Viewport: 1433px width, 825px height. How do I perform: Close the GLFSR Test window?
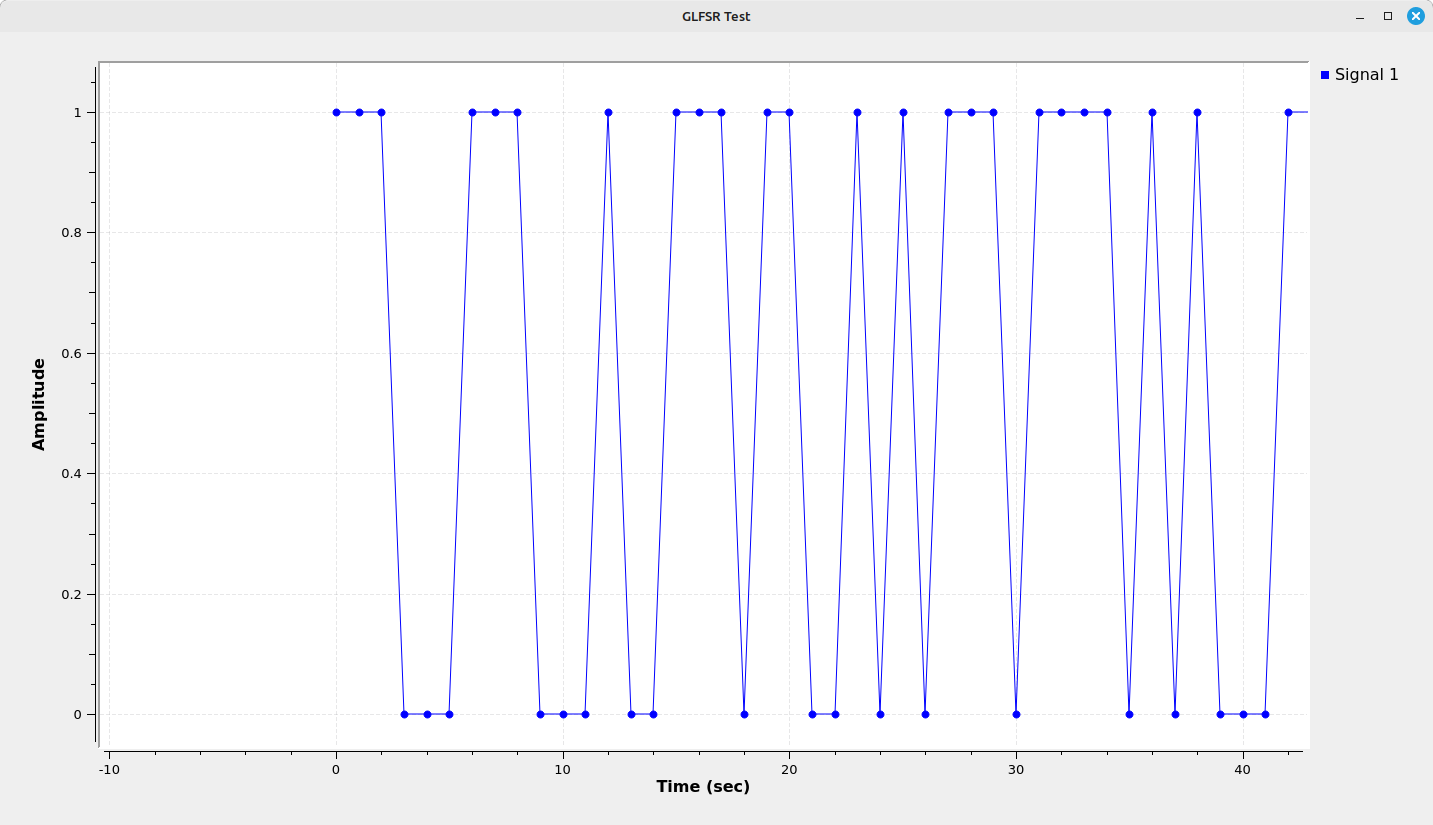(1415, 16)
